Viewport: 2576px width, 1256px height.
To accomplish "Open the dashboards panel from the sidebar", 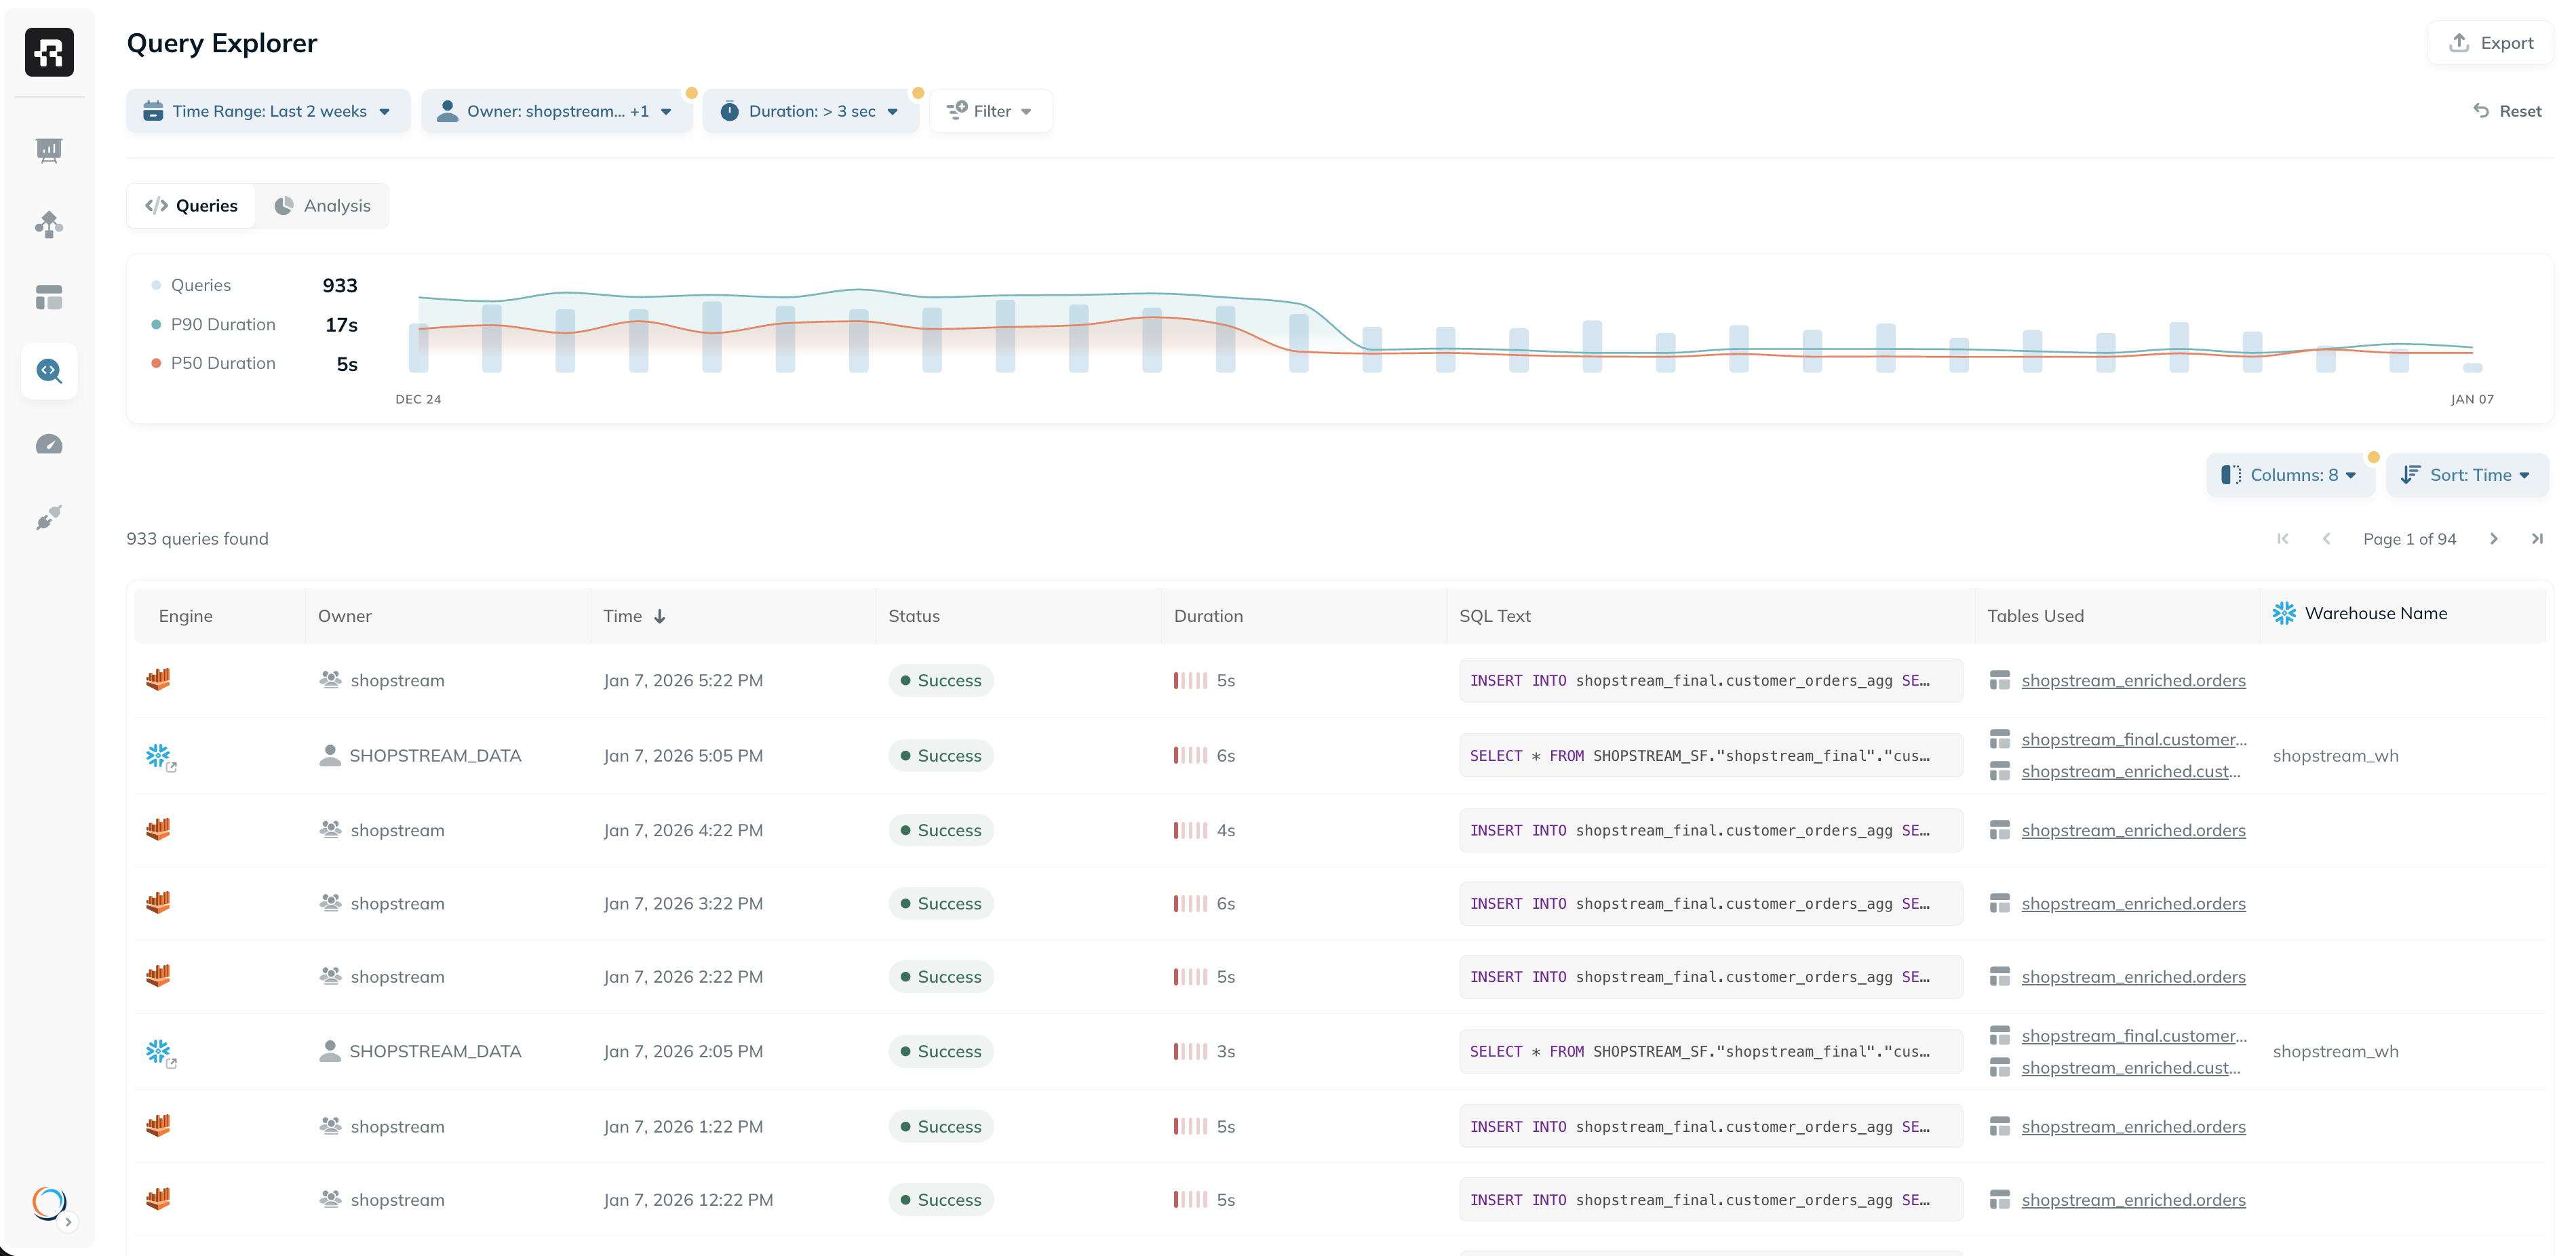I will [x=49, y=150].
